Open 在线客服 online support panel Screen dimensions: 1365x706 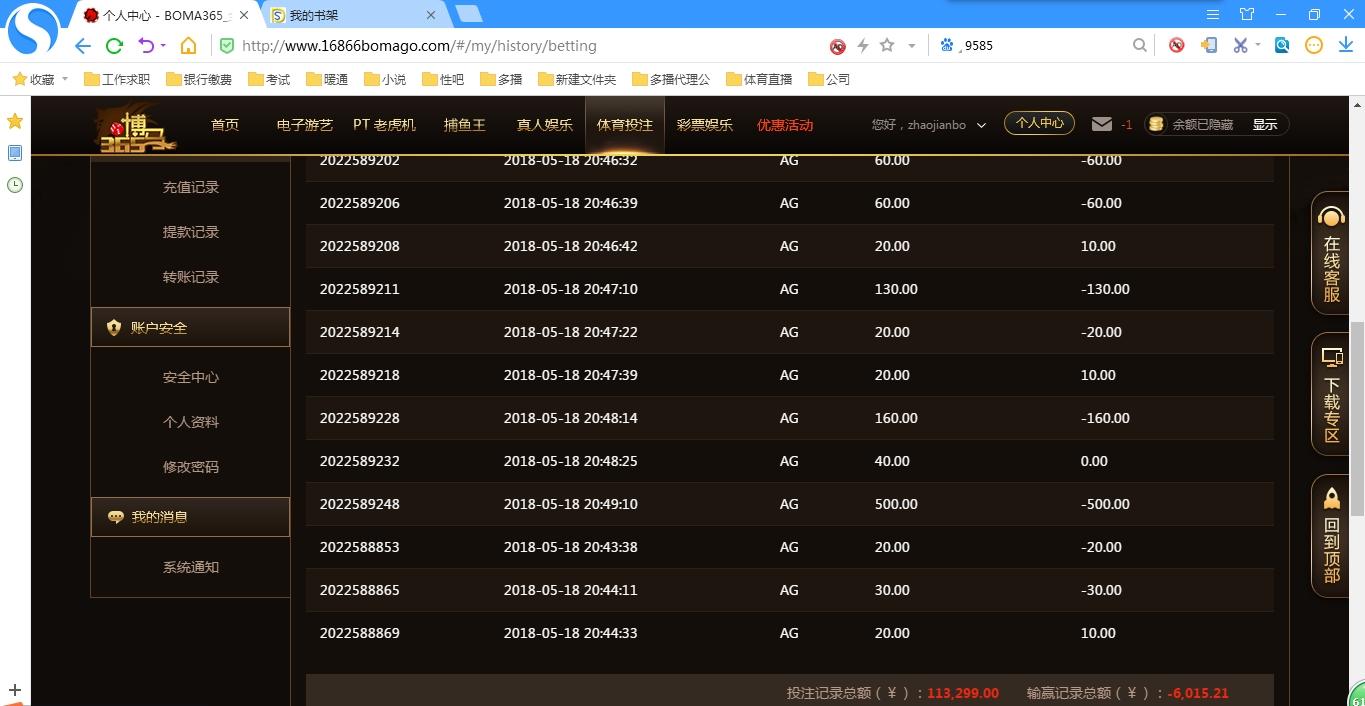1330,253
